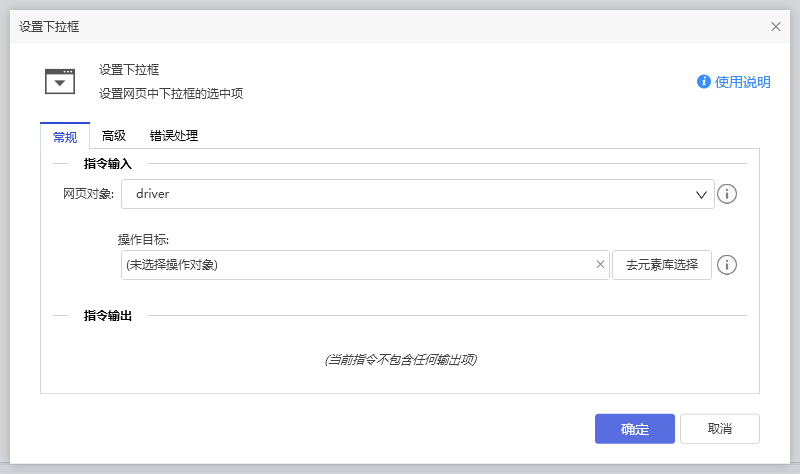Image resolution: width=800 pixels, height=474 pixels.
Task: Open the 使用说明 help link
Action: point(742,82)
